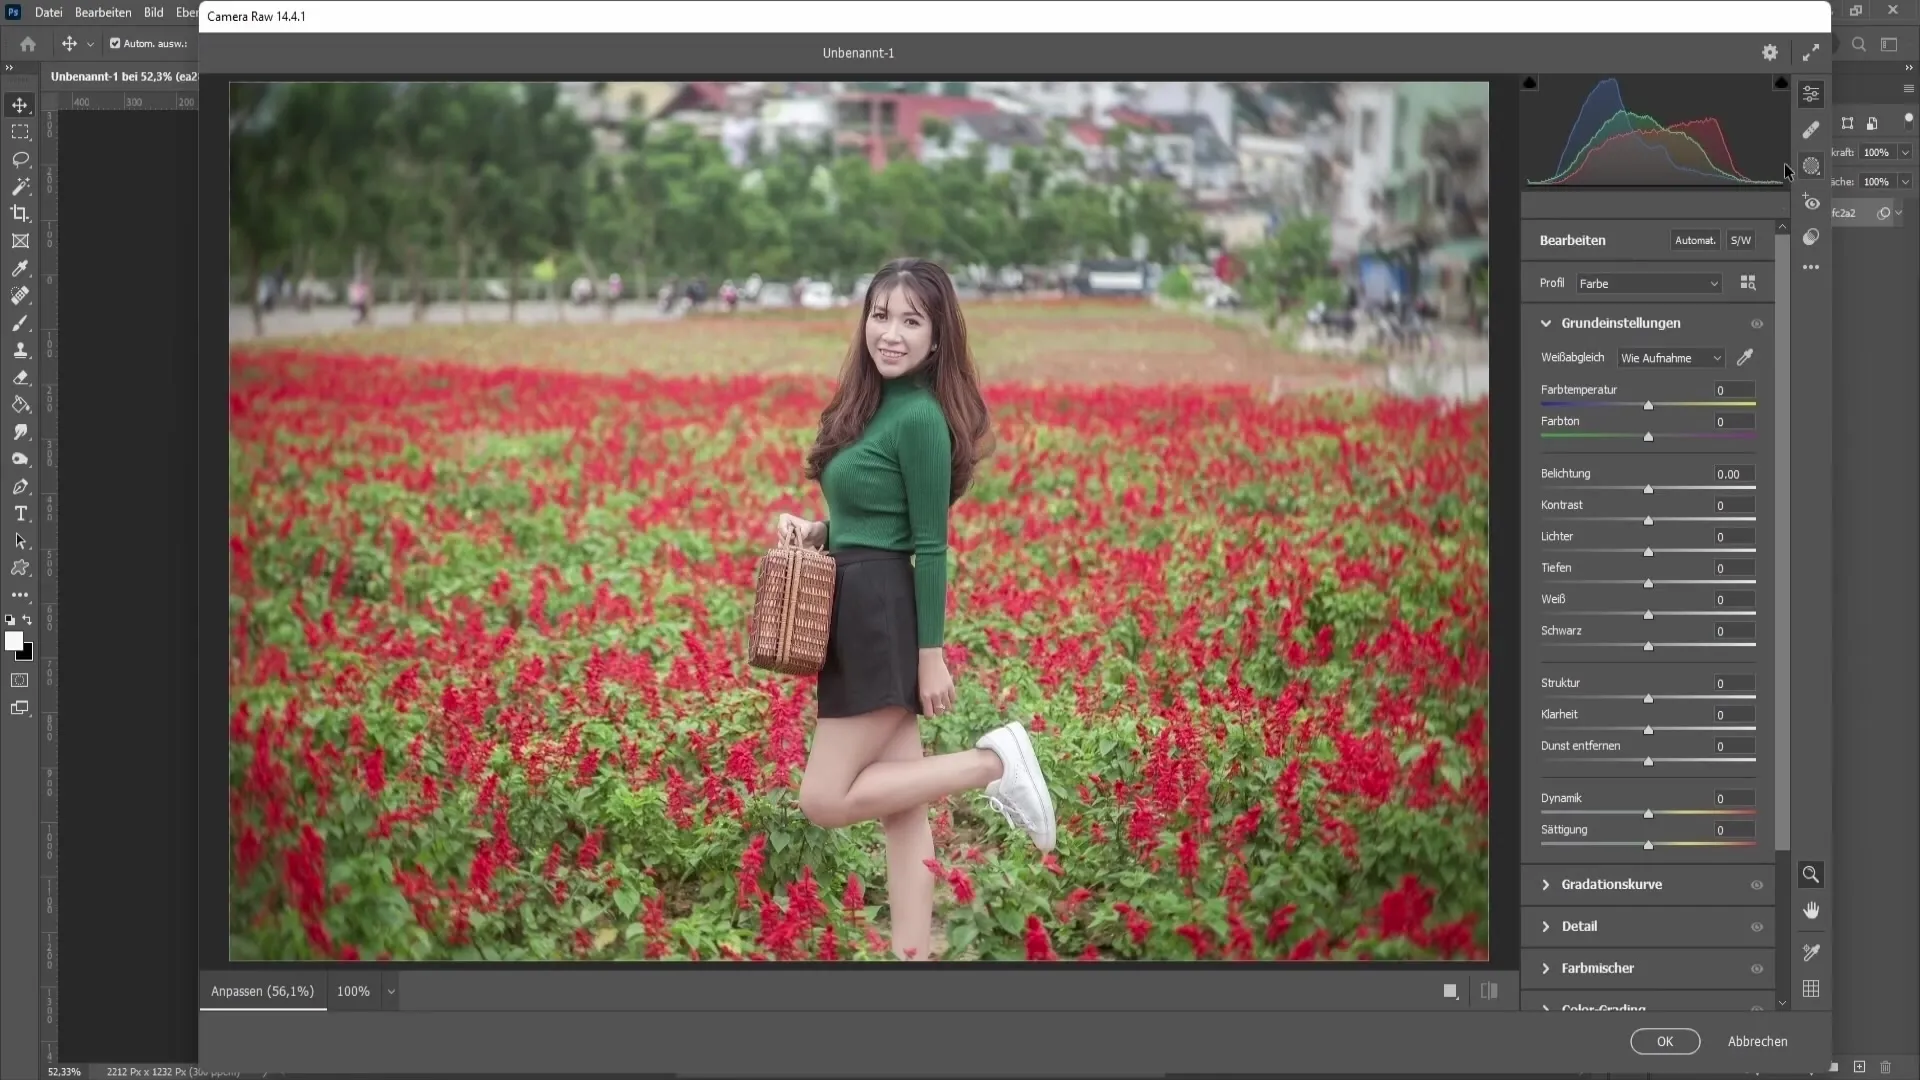
Task: Open the Datei menu
Action: pyautogui.click(x=48, y=13)
